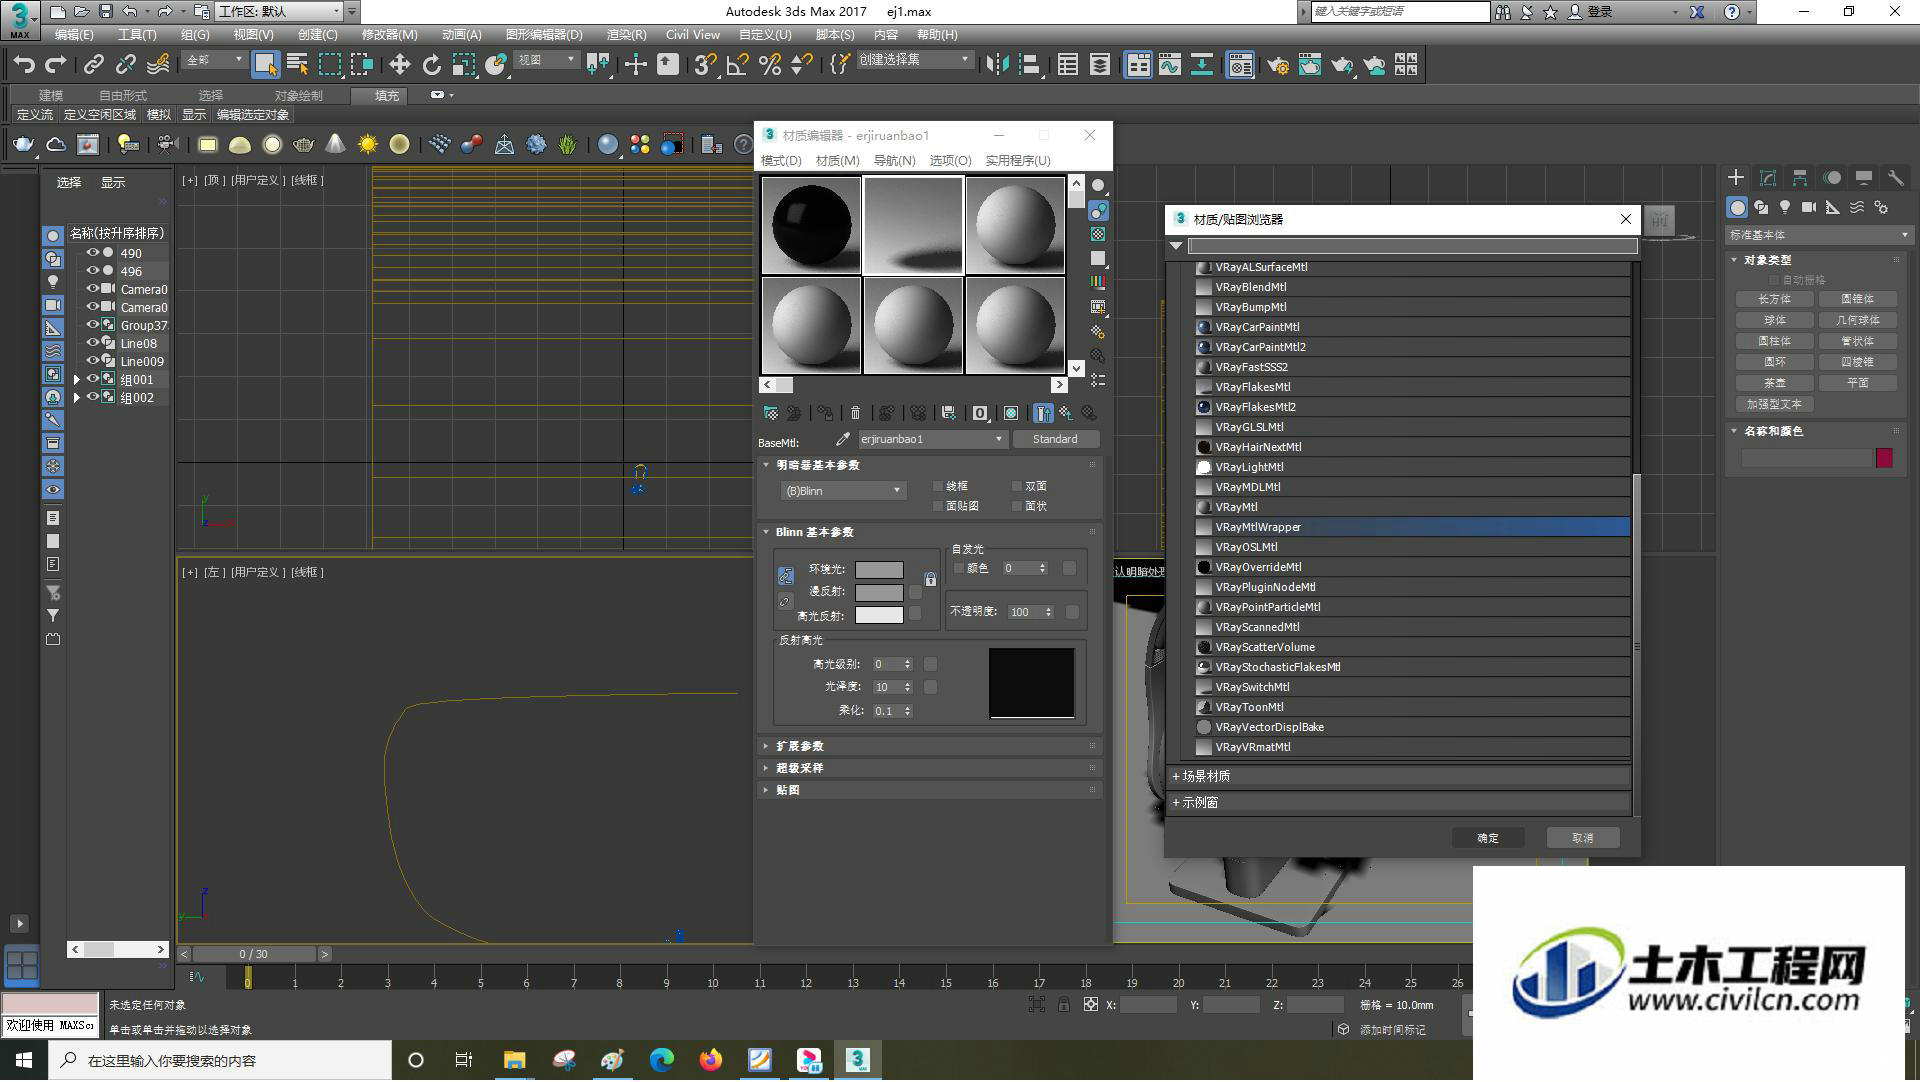
Task: Open the (B)Blinn shader dropdown
Action: tap(842, 491)
